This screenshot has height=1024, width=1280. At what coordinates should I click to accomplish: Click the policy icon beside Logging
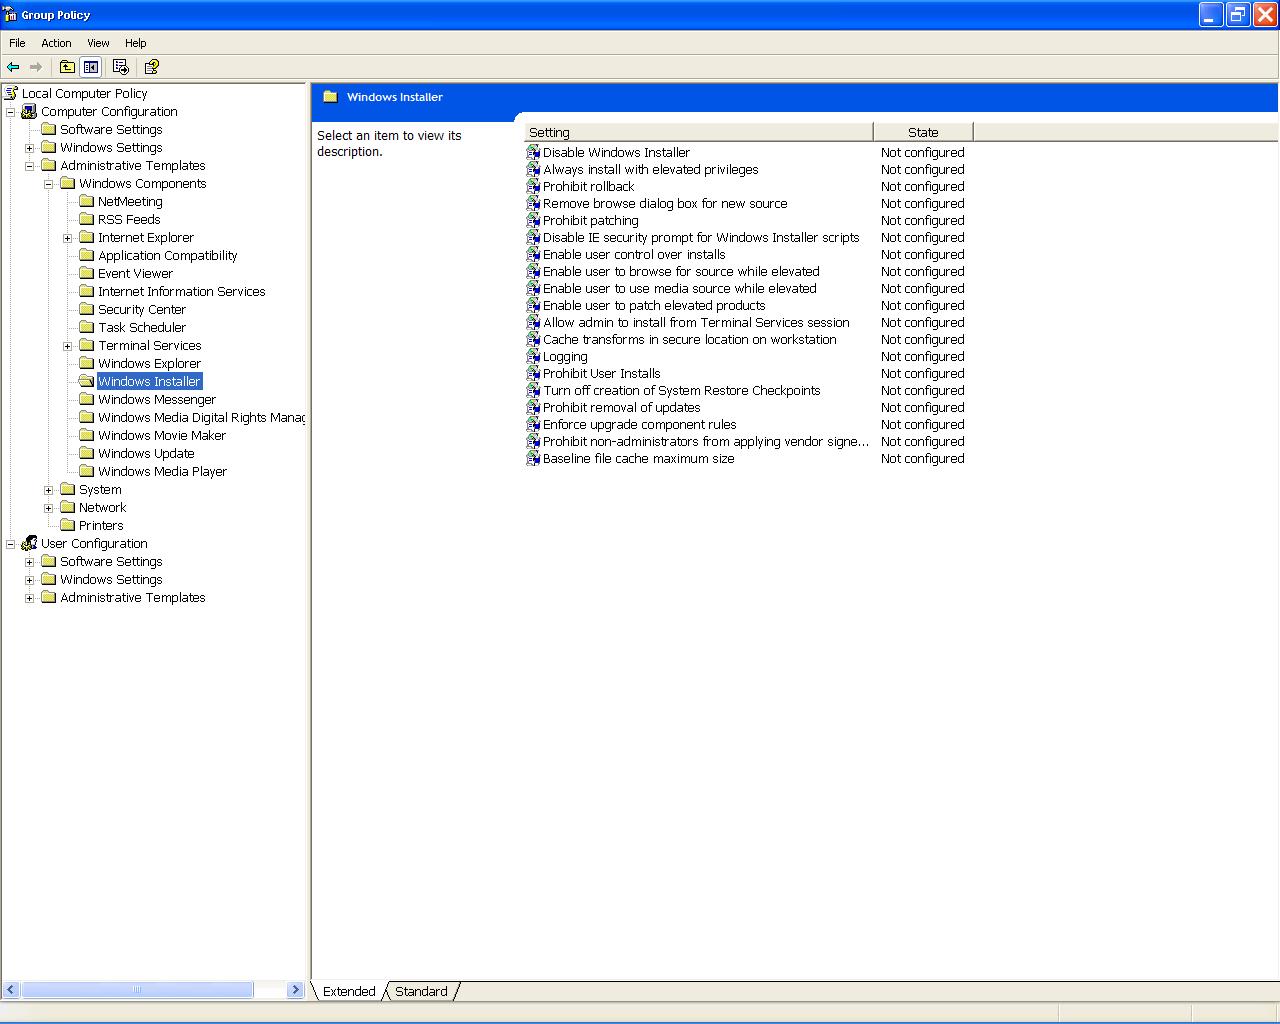(x=533, y=356)
